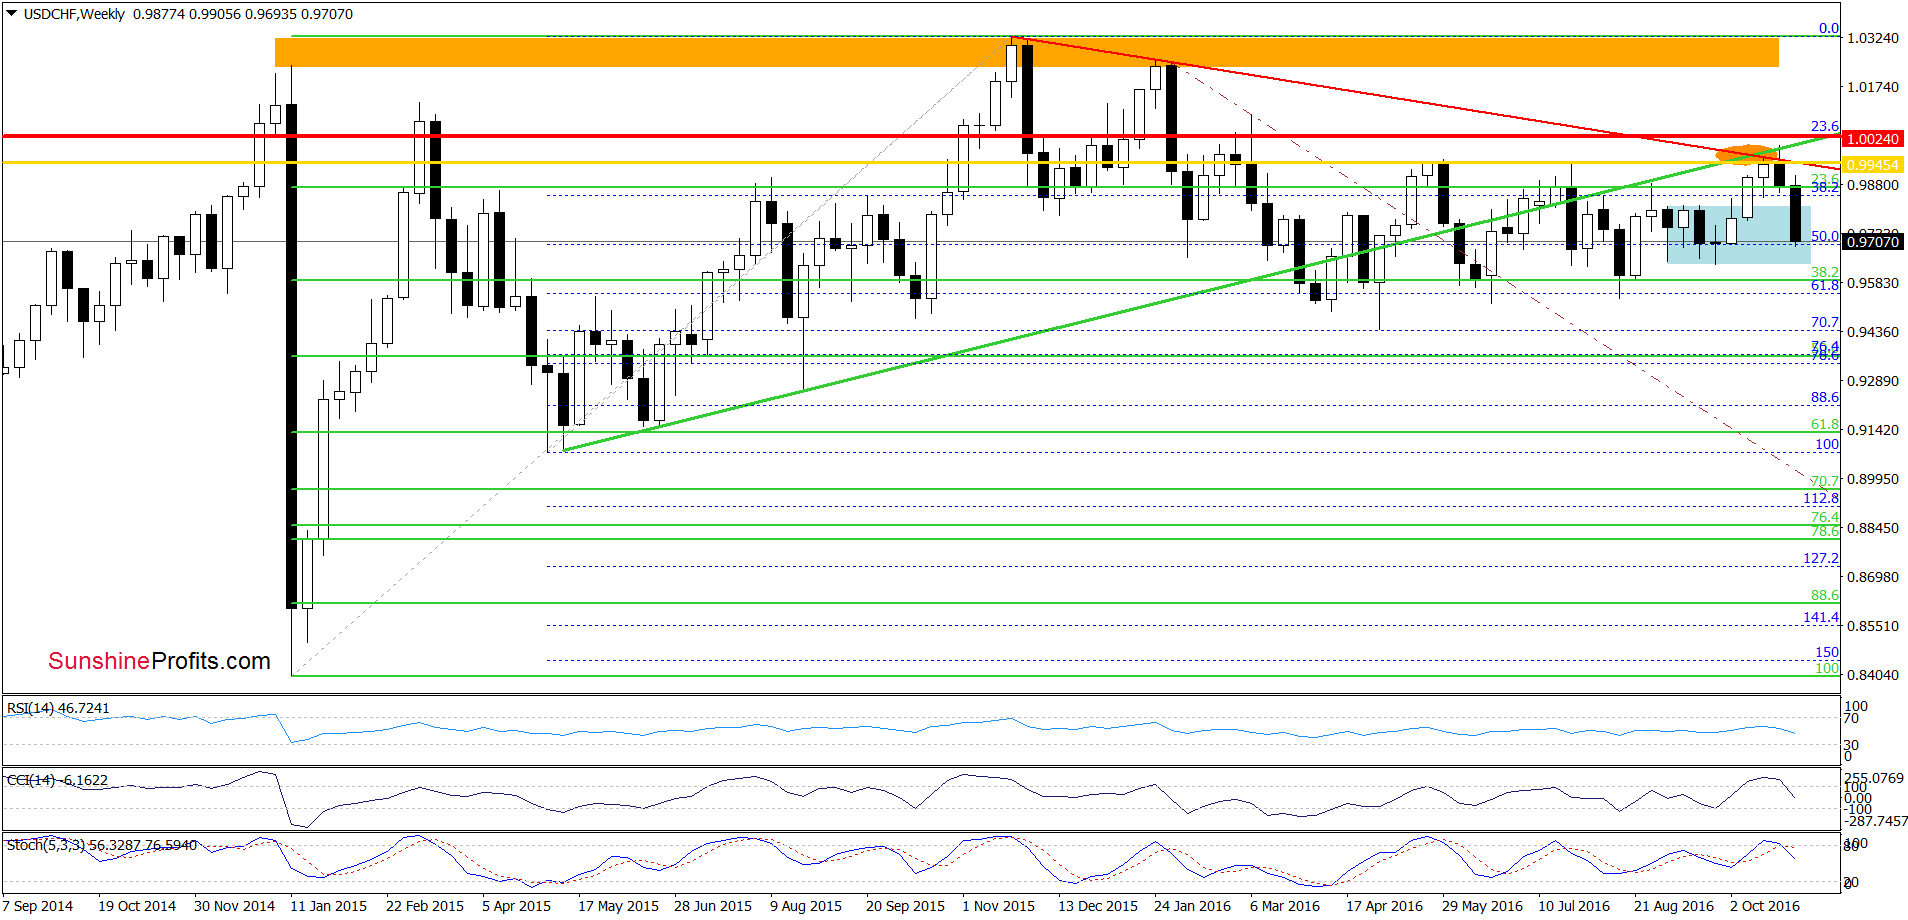Click the 21 Aug 2016 date label

[1674, 906]
